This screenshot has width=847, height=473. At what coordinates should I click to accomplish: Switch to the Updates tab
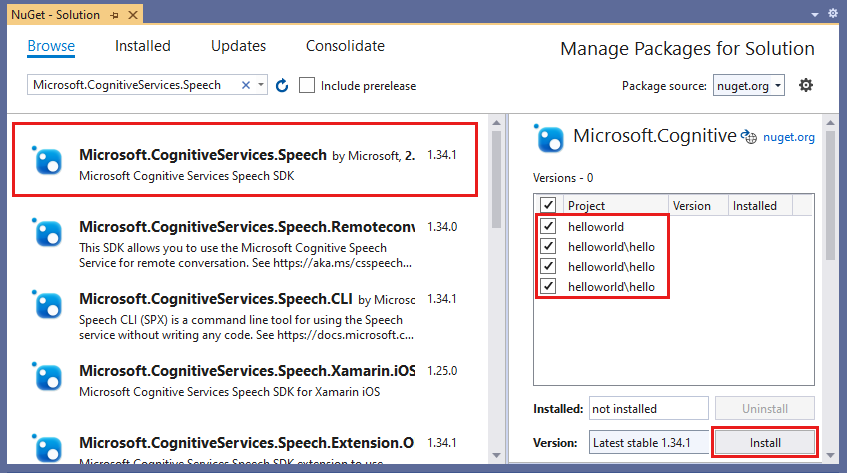[x=238, y=46]
